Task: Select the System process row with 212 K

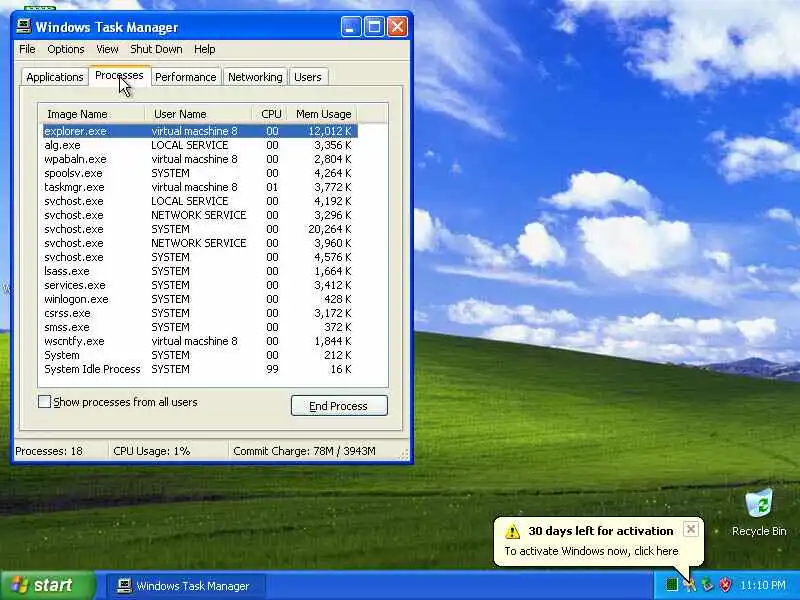Action: click(x=200, y=355)
